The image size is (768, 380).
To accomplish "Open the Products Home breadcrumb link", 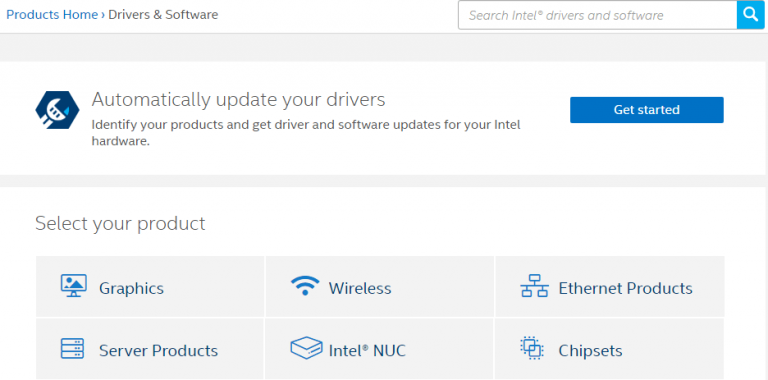I will click(52, 15).
